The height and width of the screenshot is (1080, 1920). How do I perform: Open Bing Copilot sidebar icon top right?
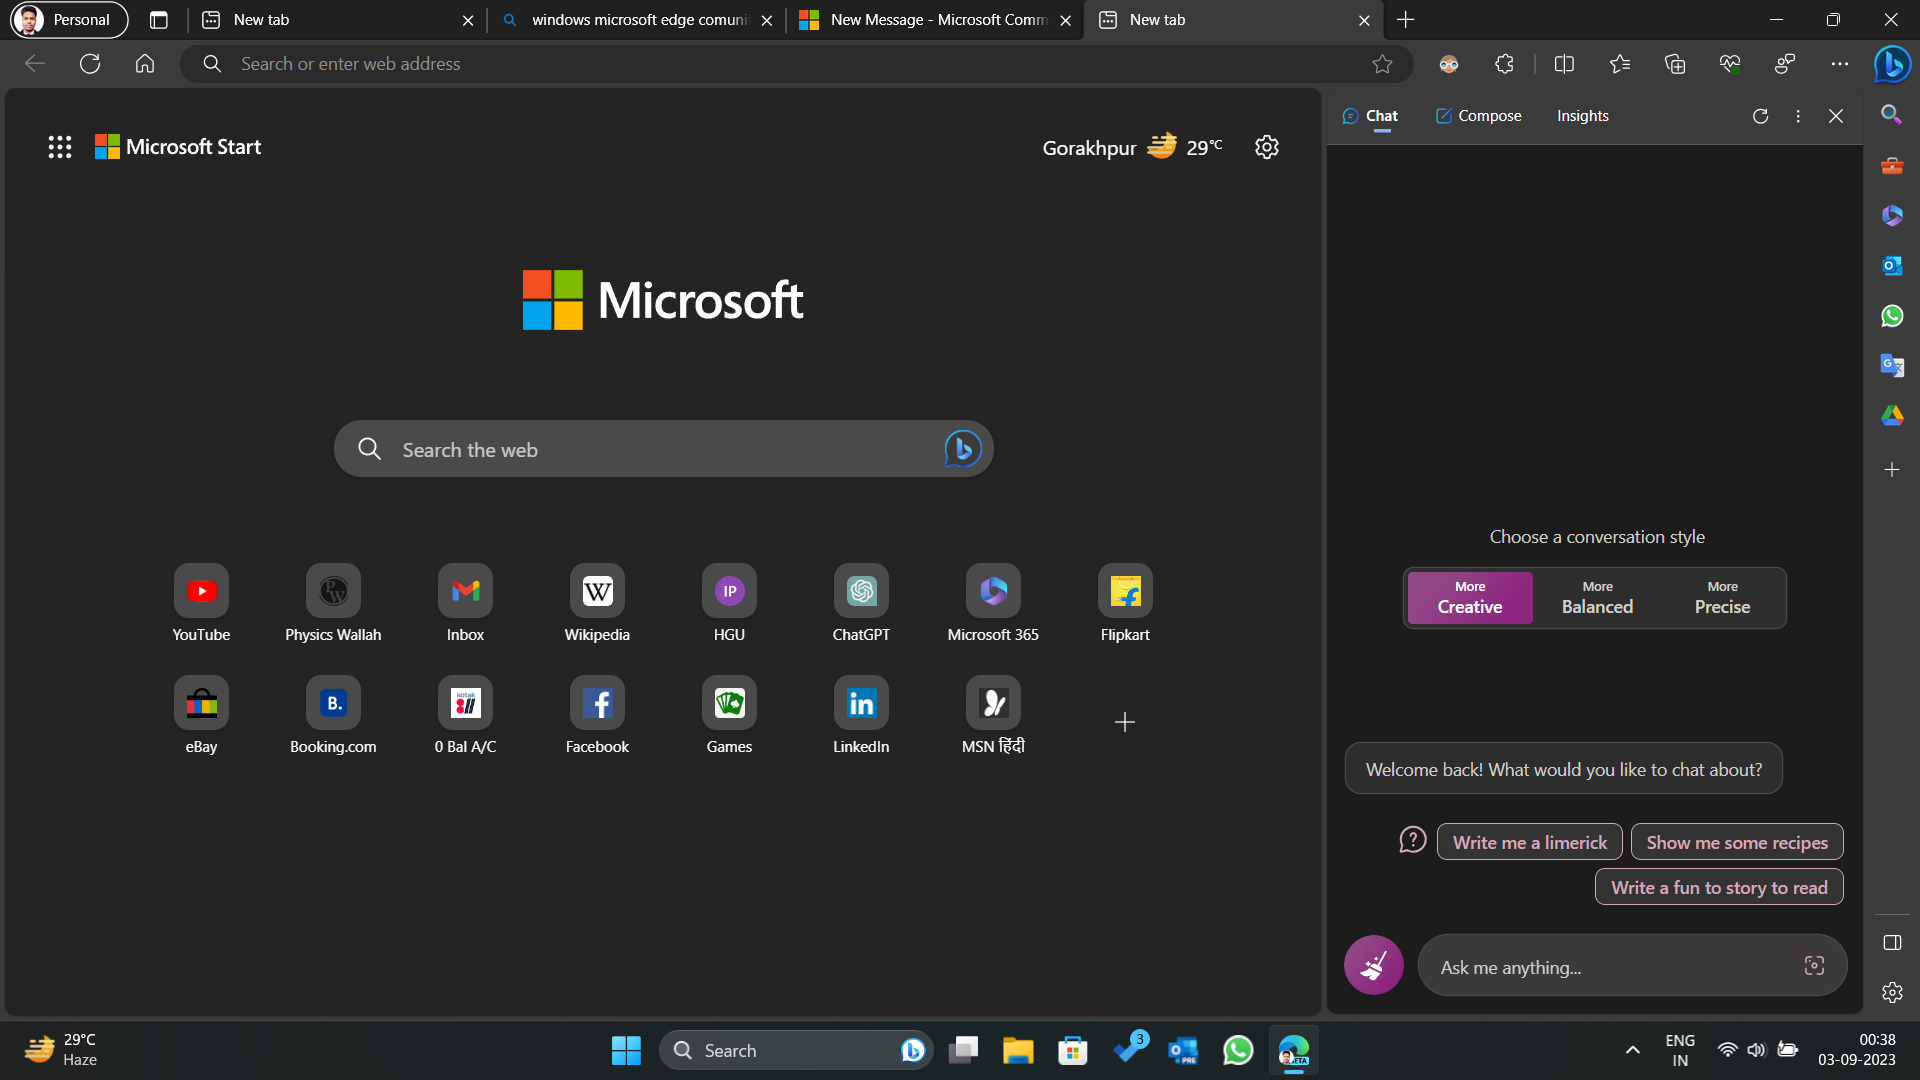click(1892, 64)
